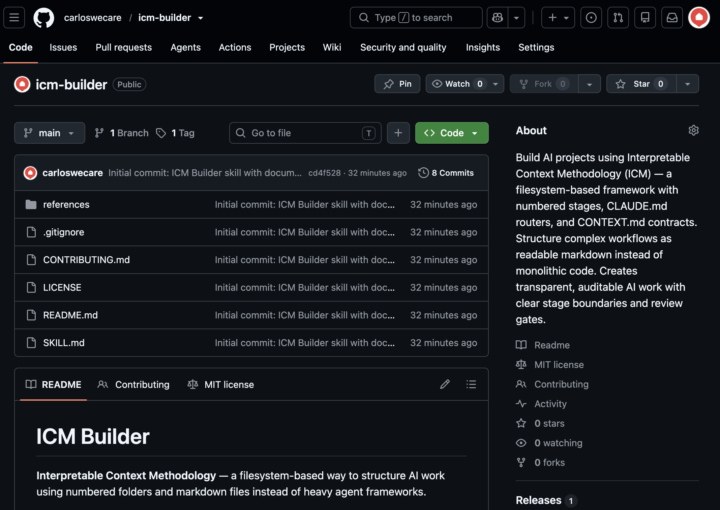The width and height of the screenshot is (720, 510).
Task: Open the star lists dropdown arrow
Action: [x=687, y=84]
